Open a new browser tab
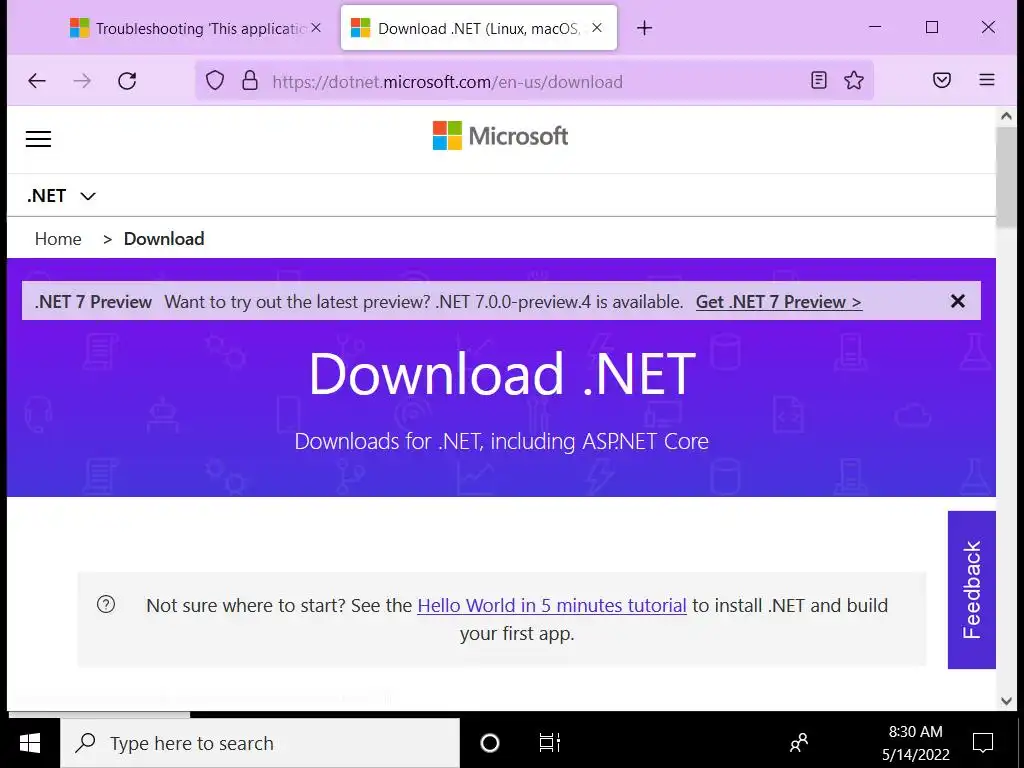This screenshot has height=768, width=1024. point(644,28)
